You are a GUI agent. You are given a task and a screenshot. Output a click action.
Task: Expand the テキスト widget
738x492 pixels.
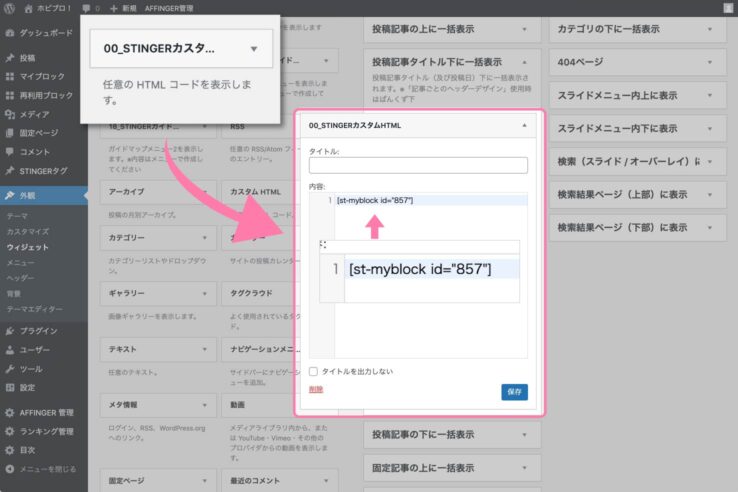[205, 349]
